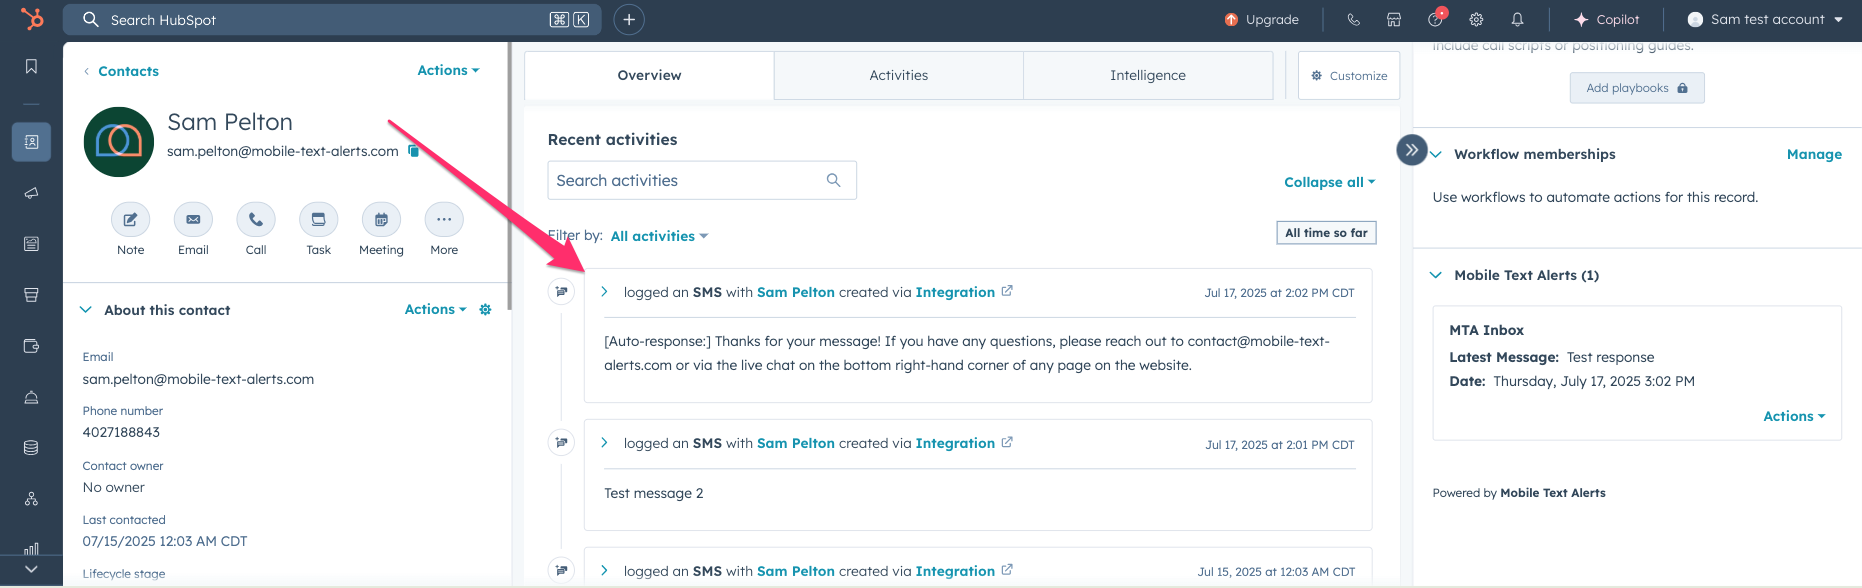Go back to Contacts list

pyautogui.click(x=128, y=71)
